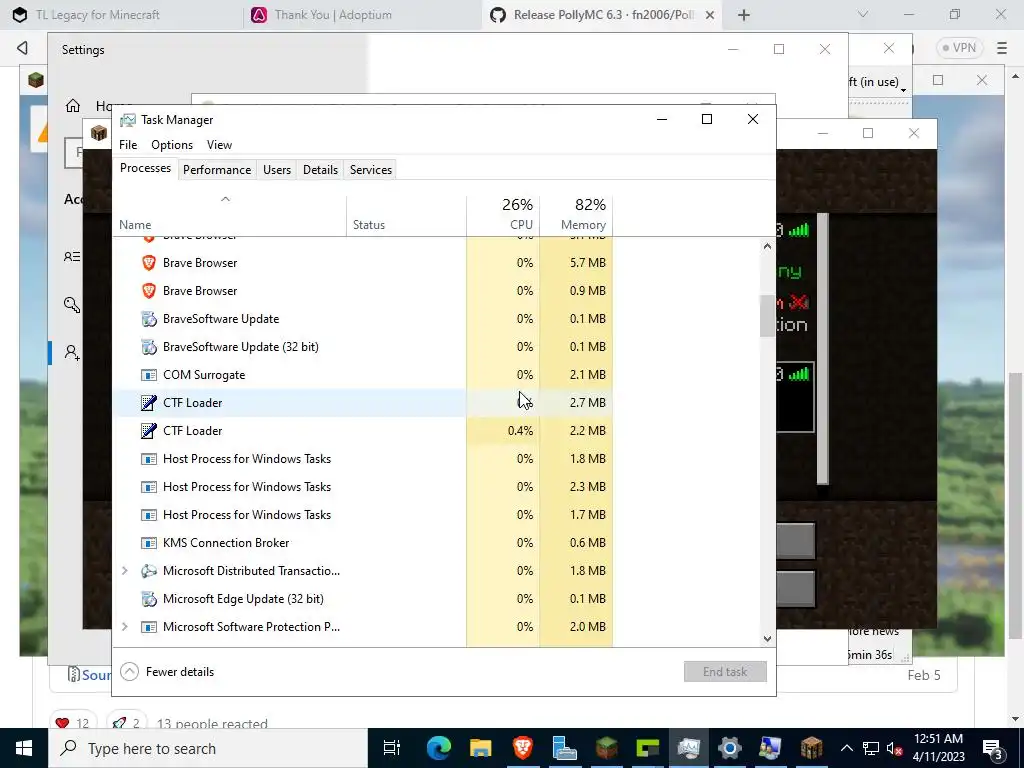
Task: Switch to the Performance tab
Action: pos(217,170)
